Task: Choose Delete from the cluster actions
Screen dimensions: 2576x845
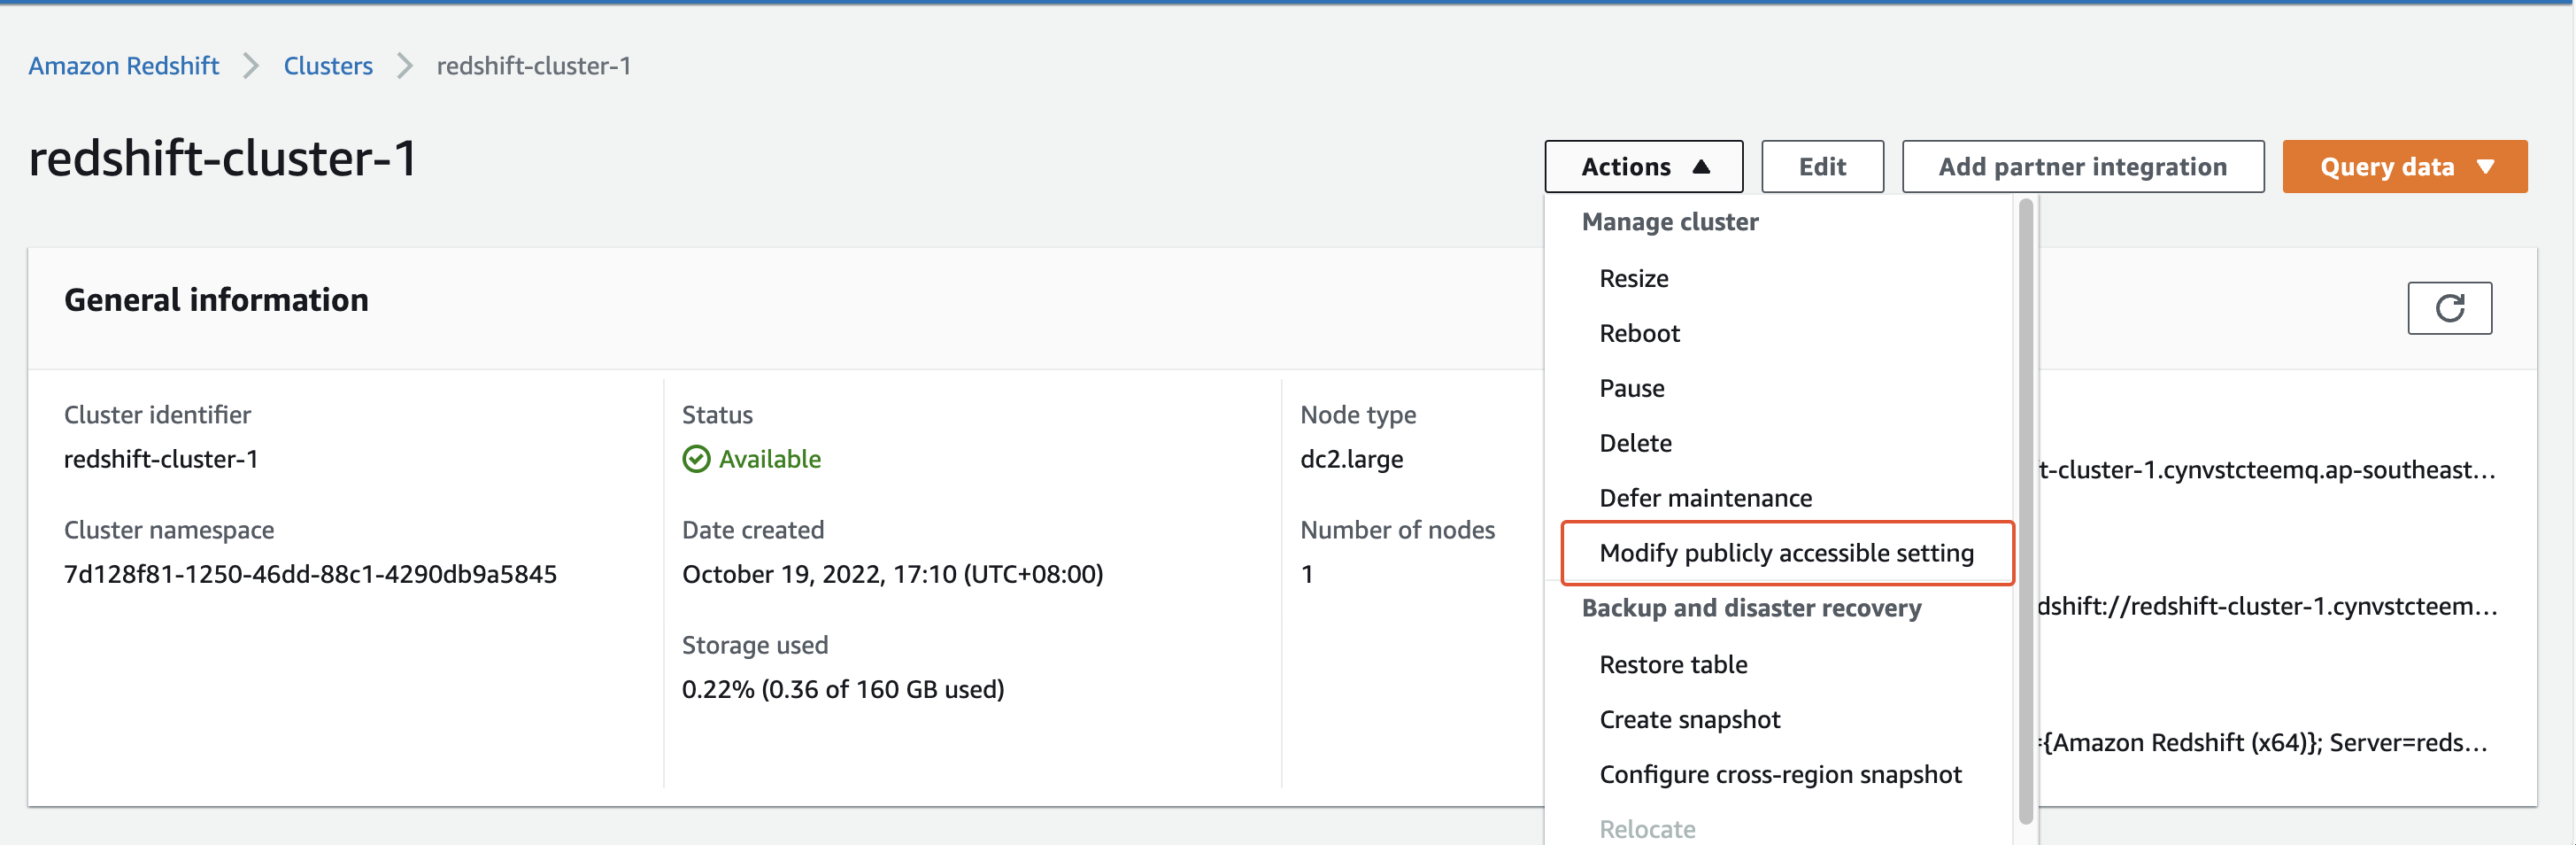Action: 1635,443
